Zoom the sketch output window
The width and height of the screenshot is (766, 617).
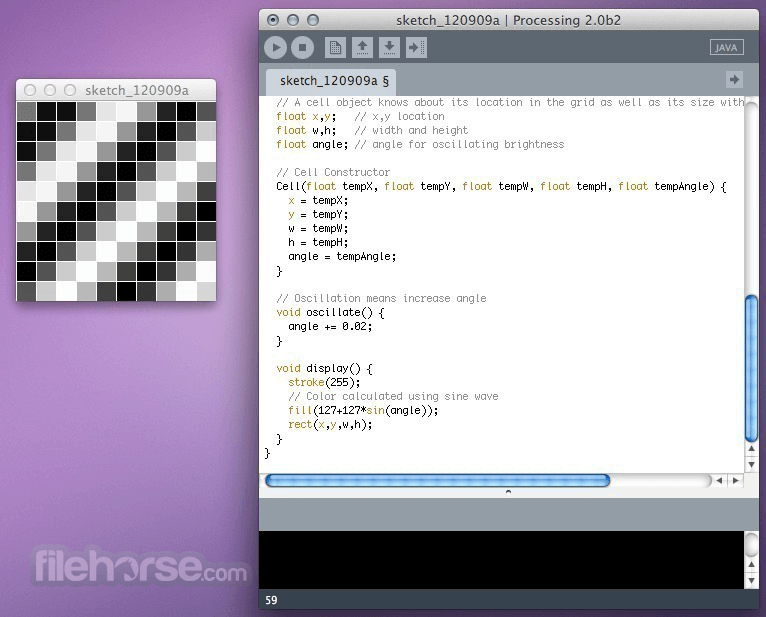click(x=70, y=90)
